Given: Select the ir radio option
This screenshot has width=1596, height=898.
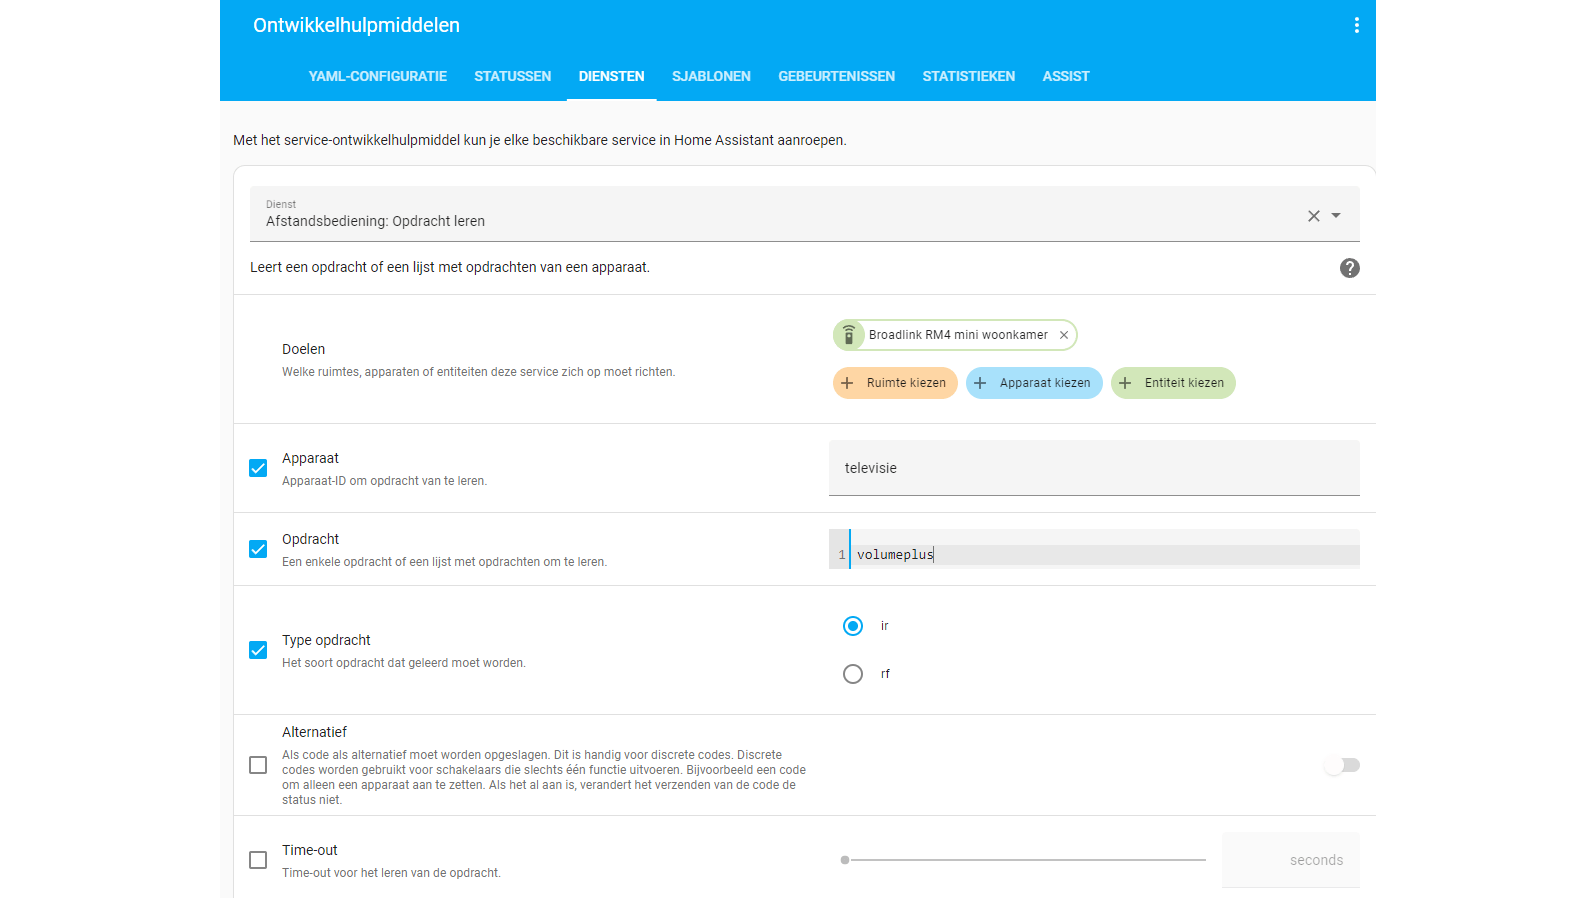Looking at the screenshot, I should pyautogui.click(x=853, y=626).
